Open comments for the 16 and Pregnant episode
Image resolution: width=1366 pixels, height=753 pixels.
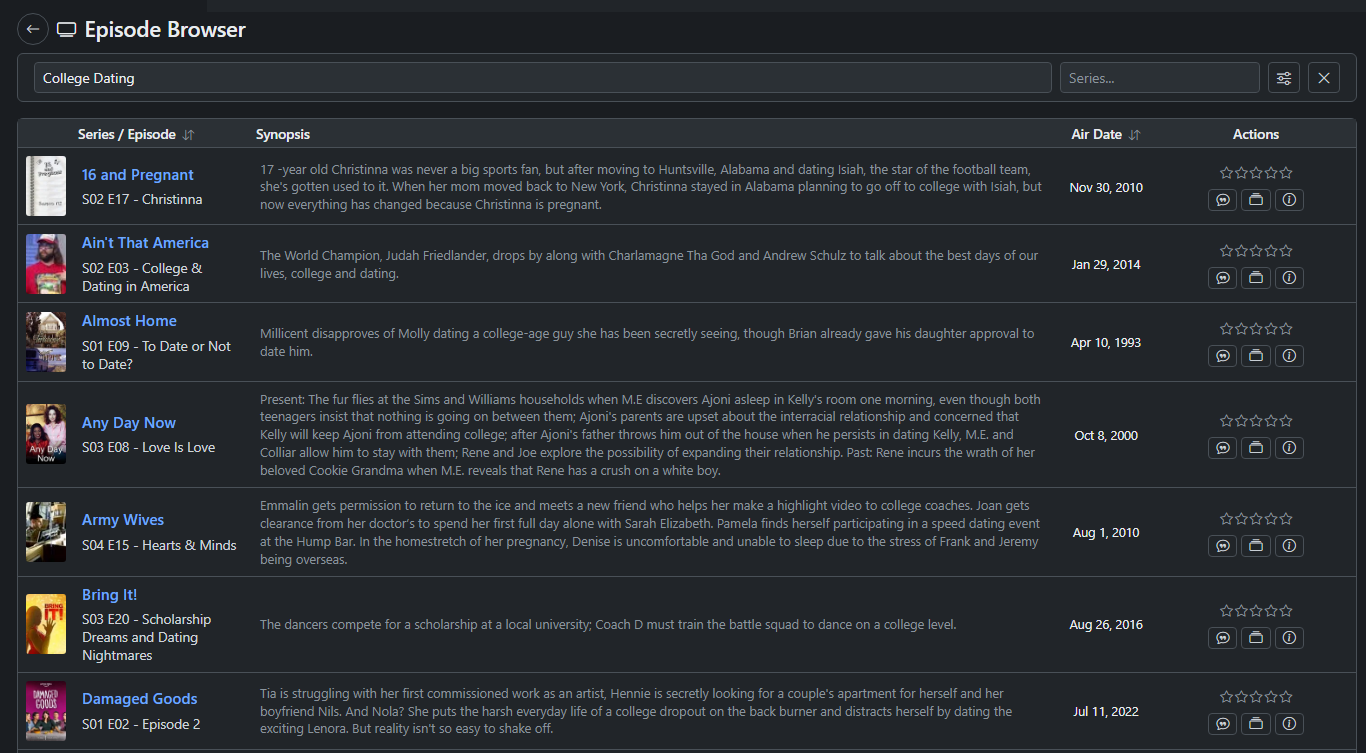tap(1222, 199)
